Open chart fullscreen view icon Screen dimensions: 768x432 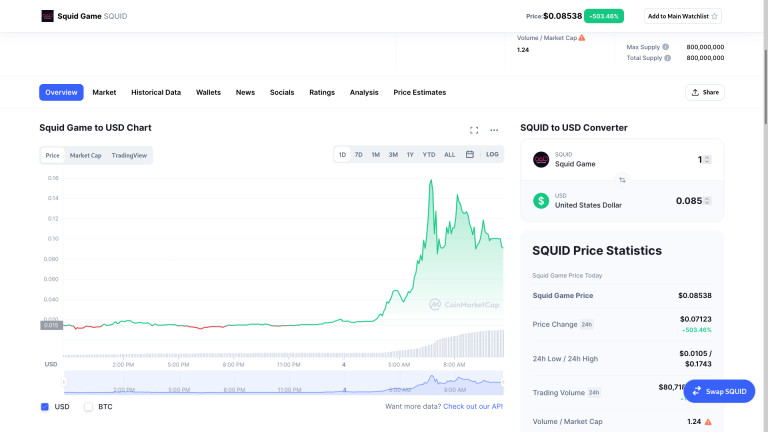(x=474, y=130)
